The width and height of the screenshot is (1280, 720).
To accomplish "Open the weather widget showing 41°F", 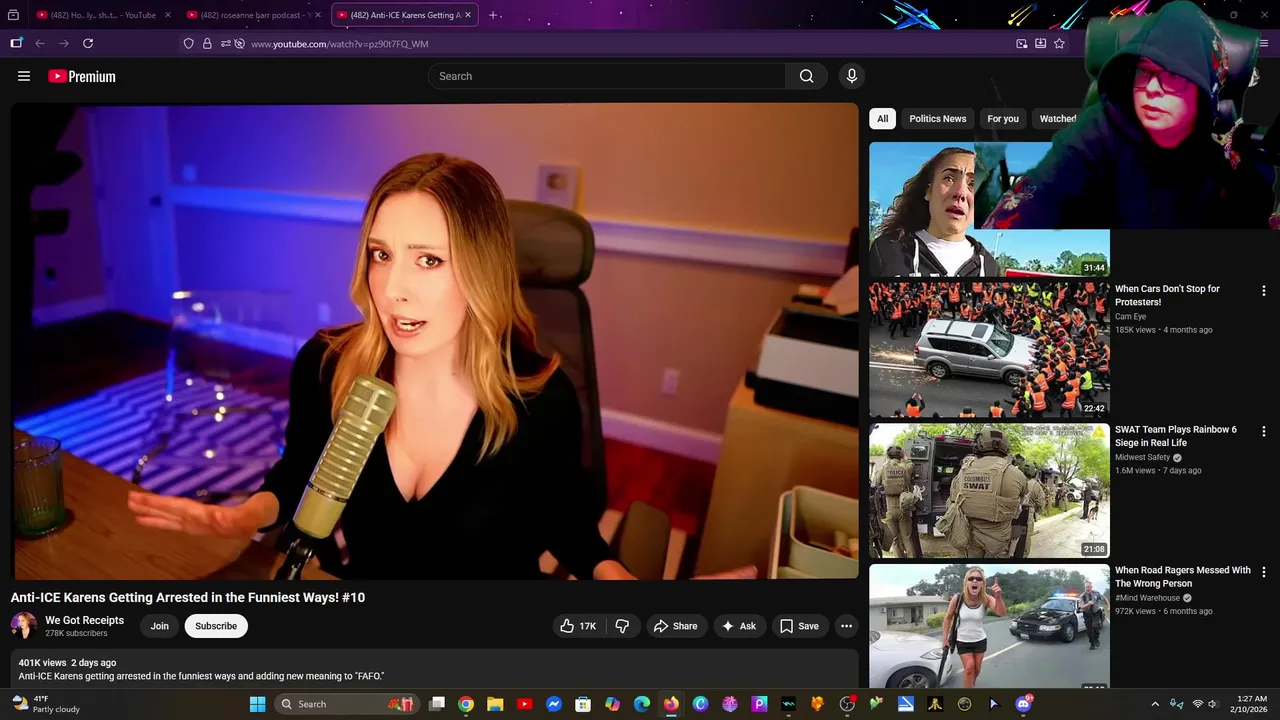I will click(45, 704).
